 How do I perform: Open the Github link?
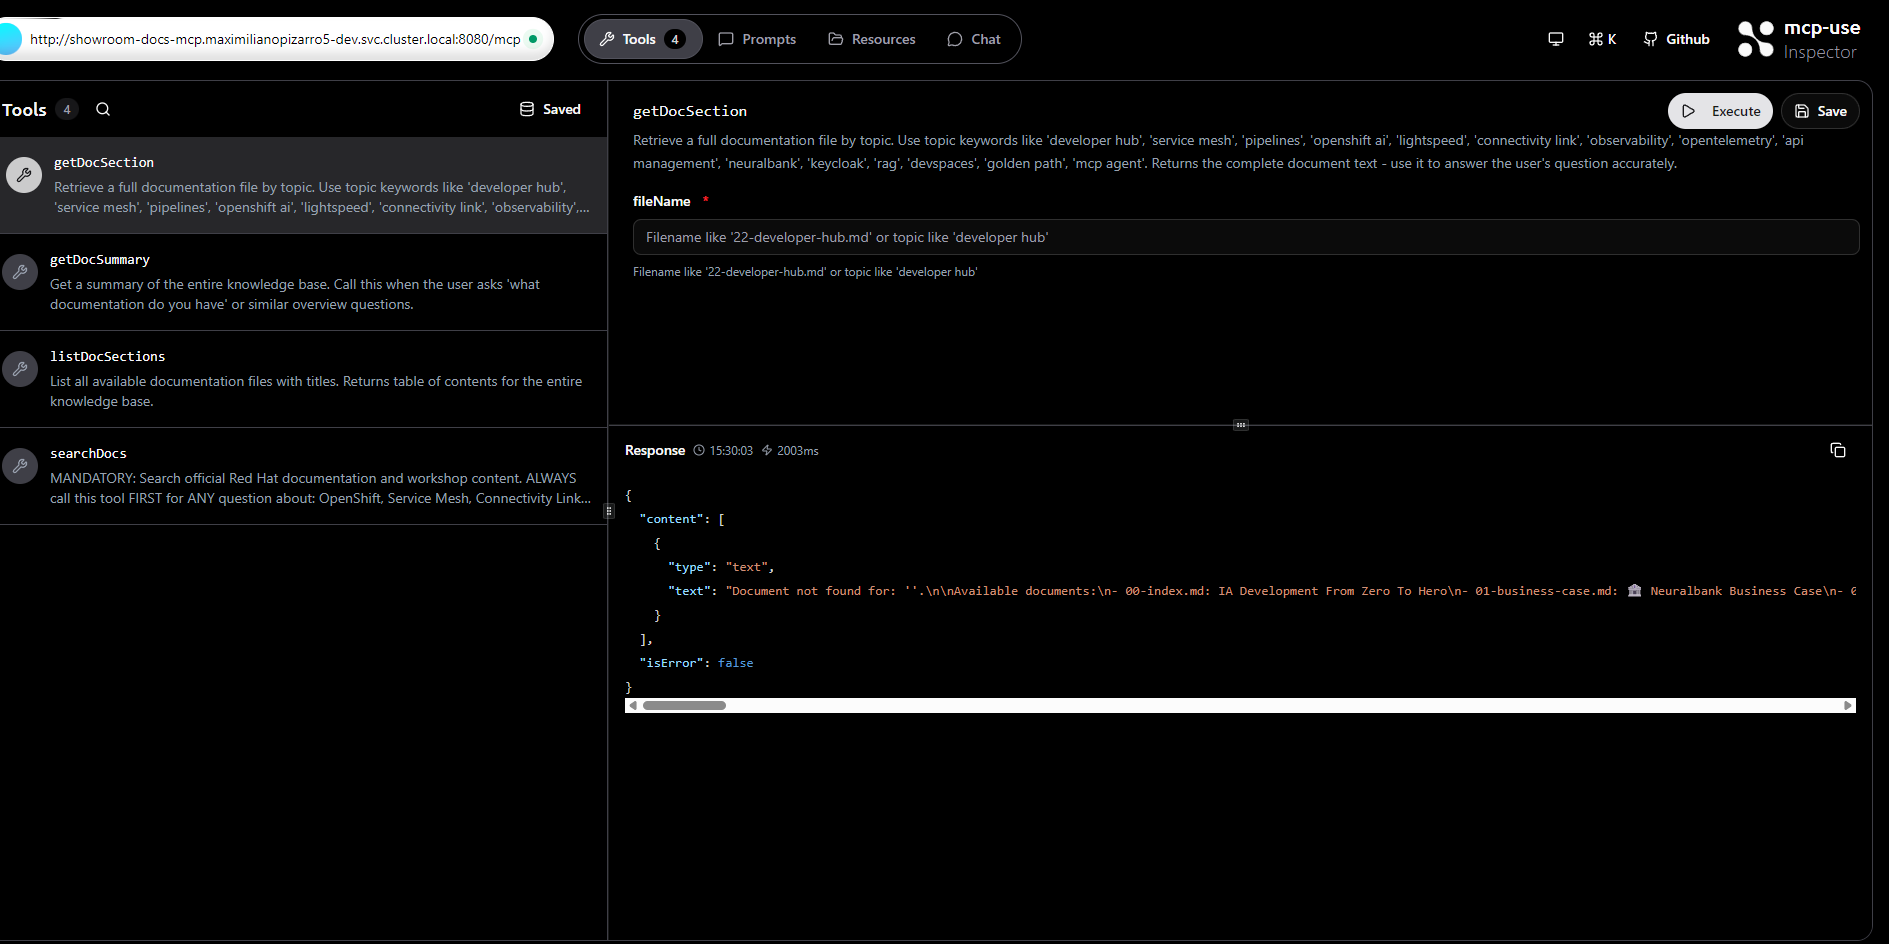pyautogui.click(x=1676, y=39)
